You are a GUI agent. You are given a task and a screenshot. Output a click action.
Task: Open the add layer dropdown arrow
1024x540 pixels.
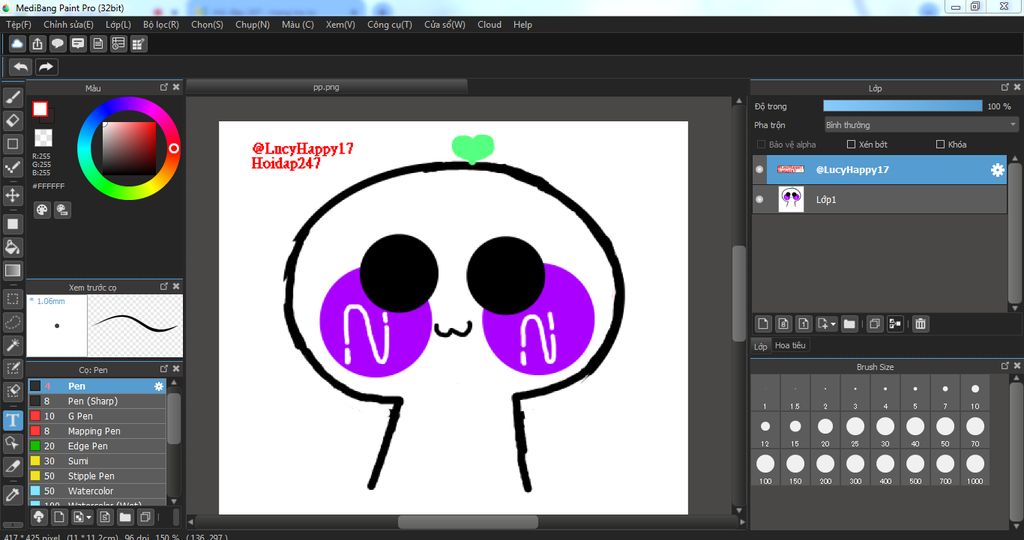click(x=833, y=325)
